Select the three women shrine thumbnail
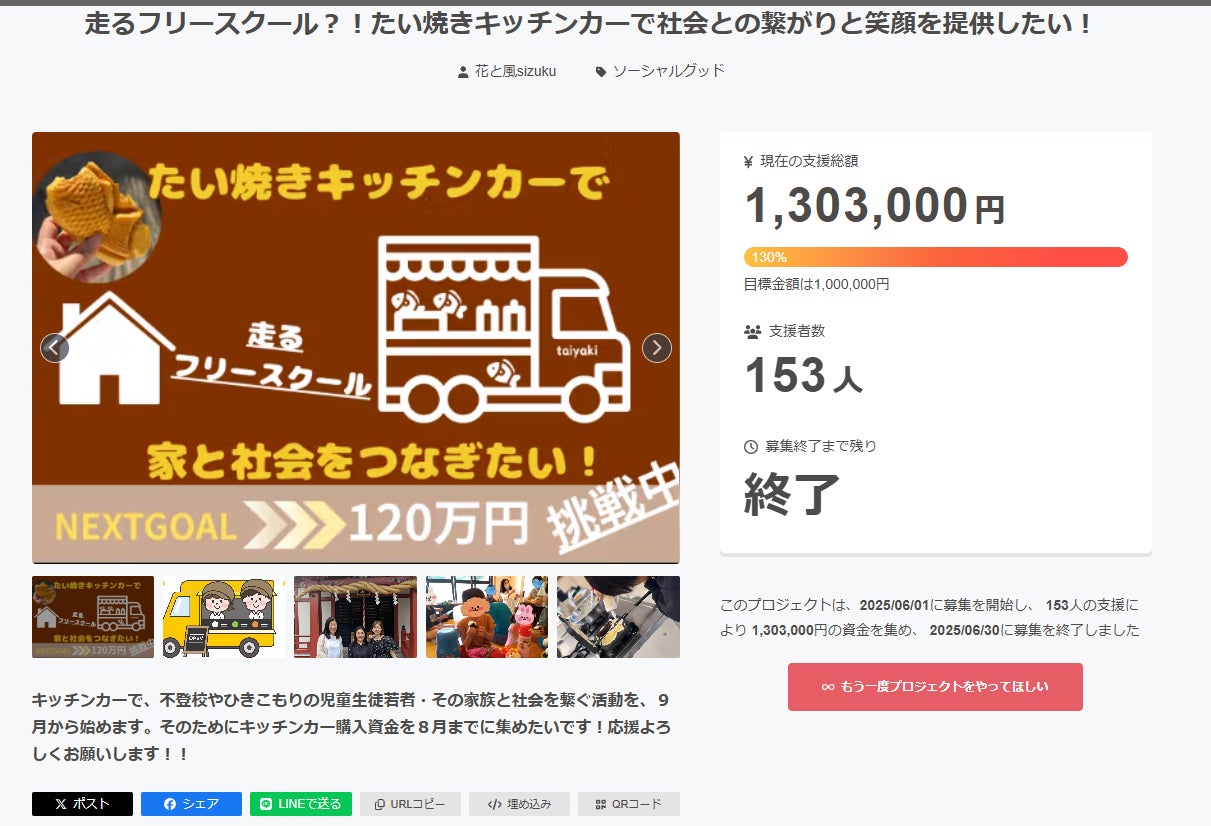 pos(355,617)
